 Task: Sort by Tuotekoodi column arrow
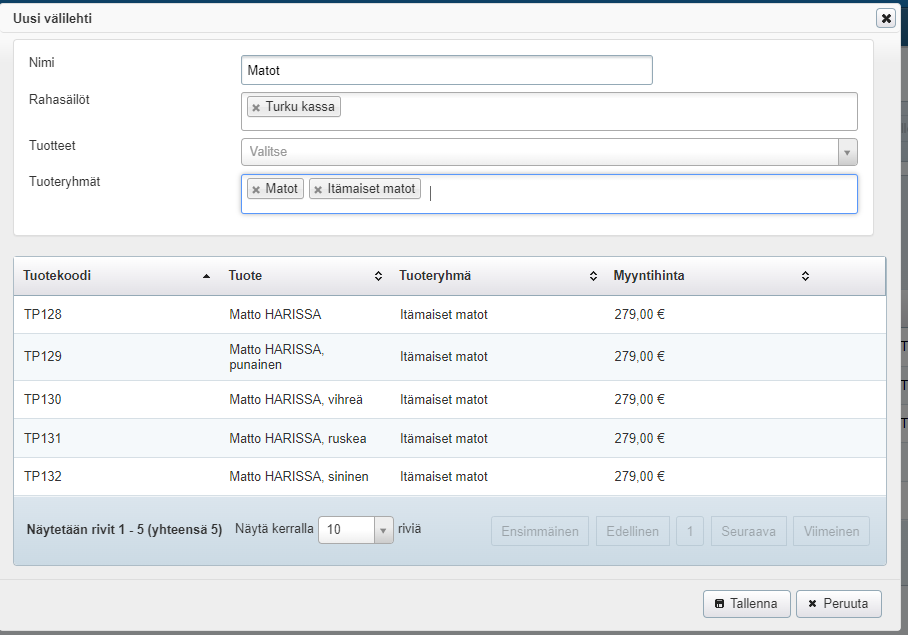206,276
